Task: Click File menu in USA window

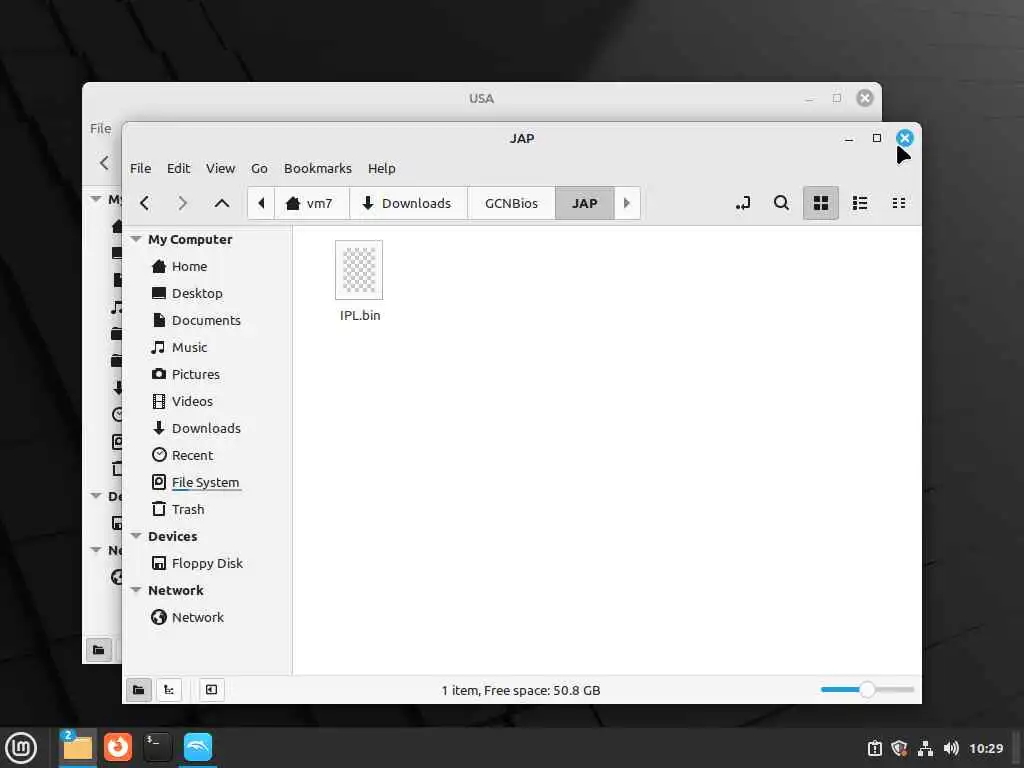Action: point(101,129)
